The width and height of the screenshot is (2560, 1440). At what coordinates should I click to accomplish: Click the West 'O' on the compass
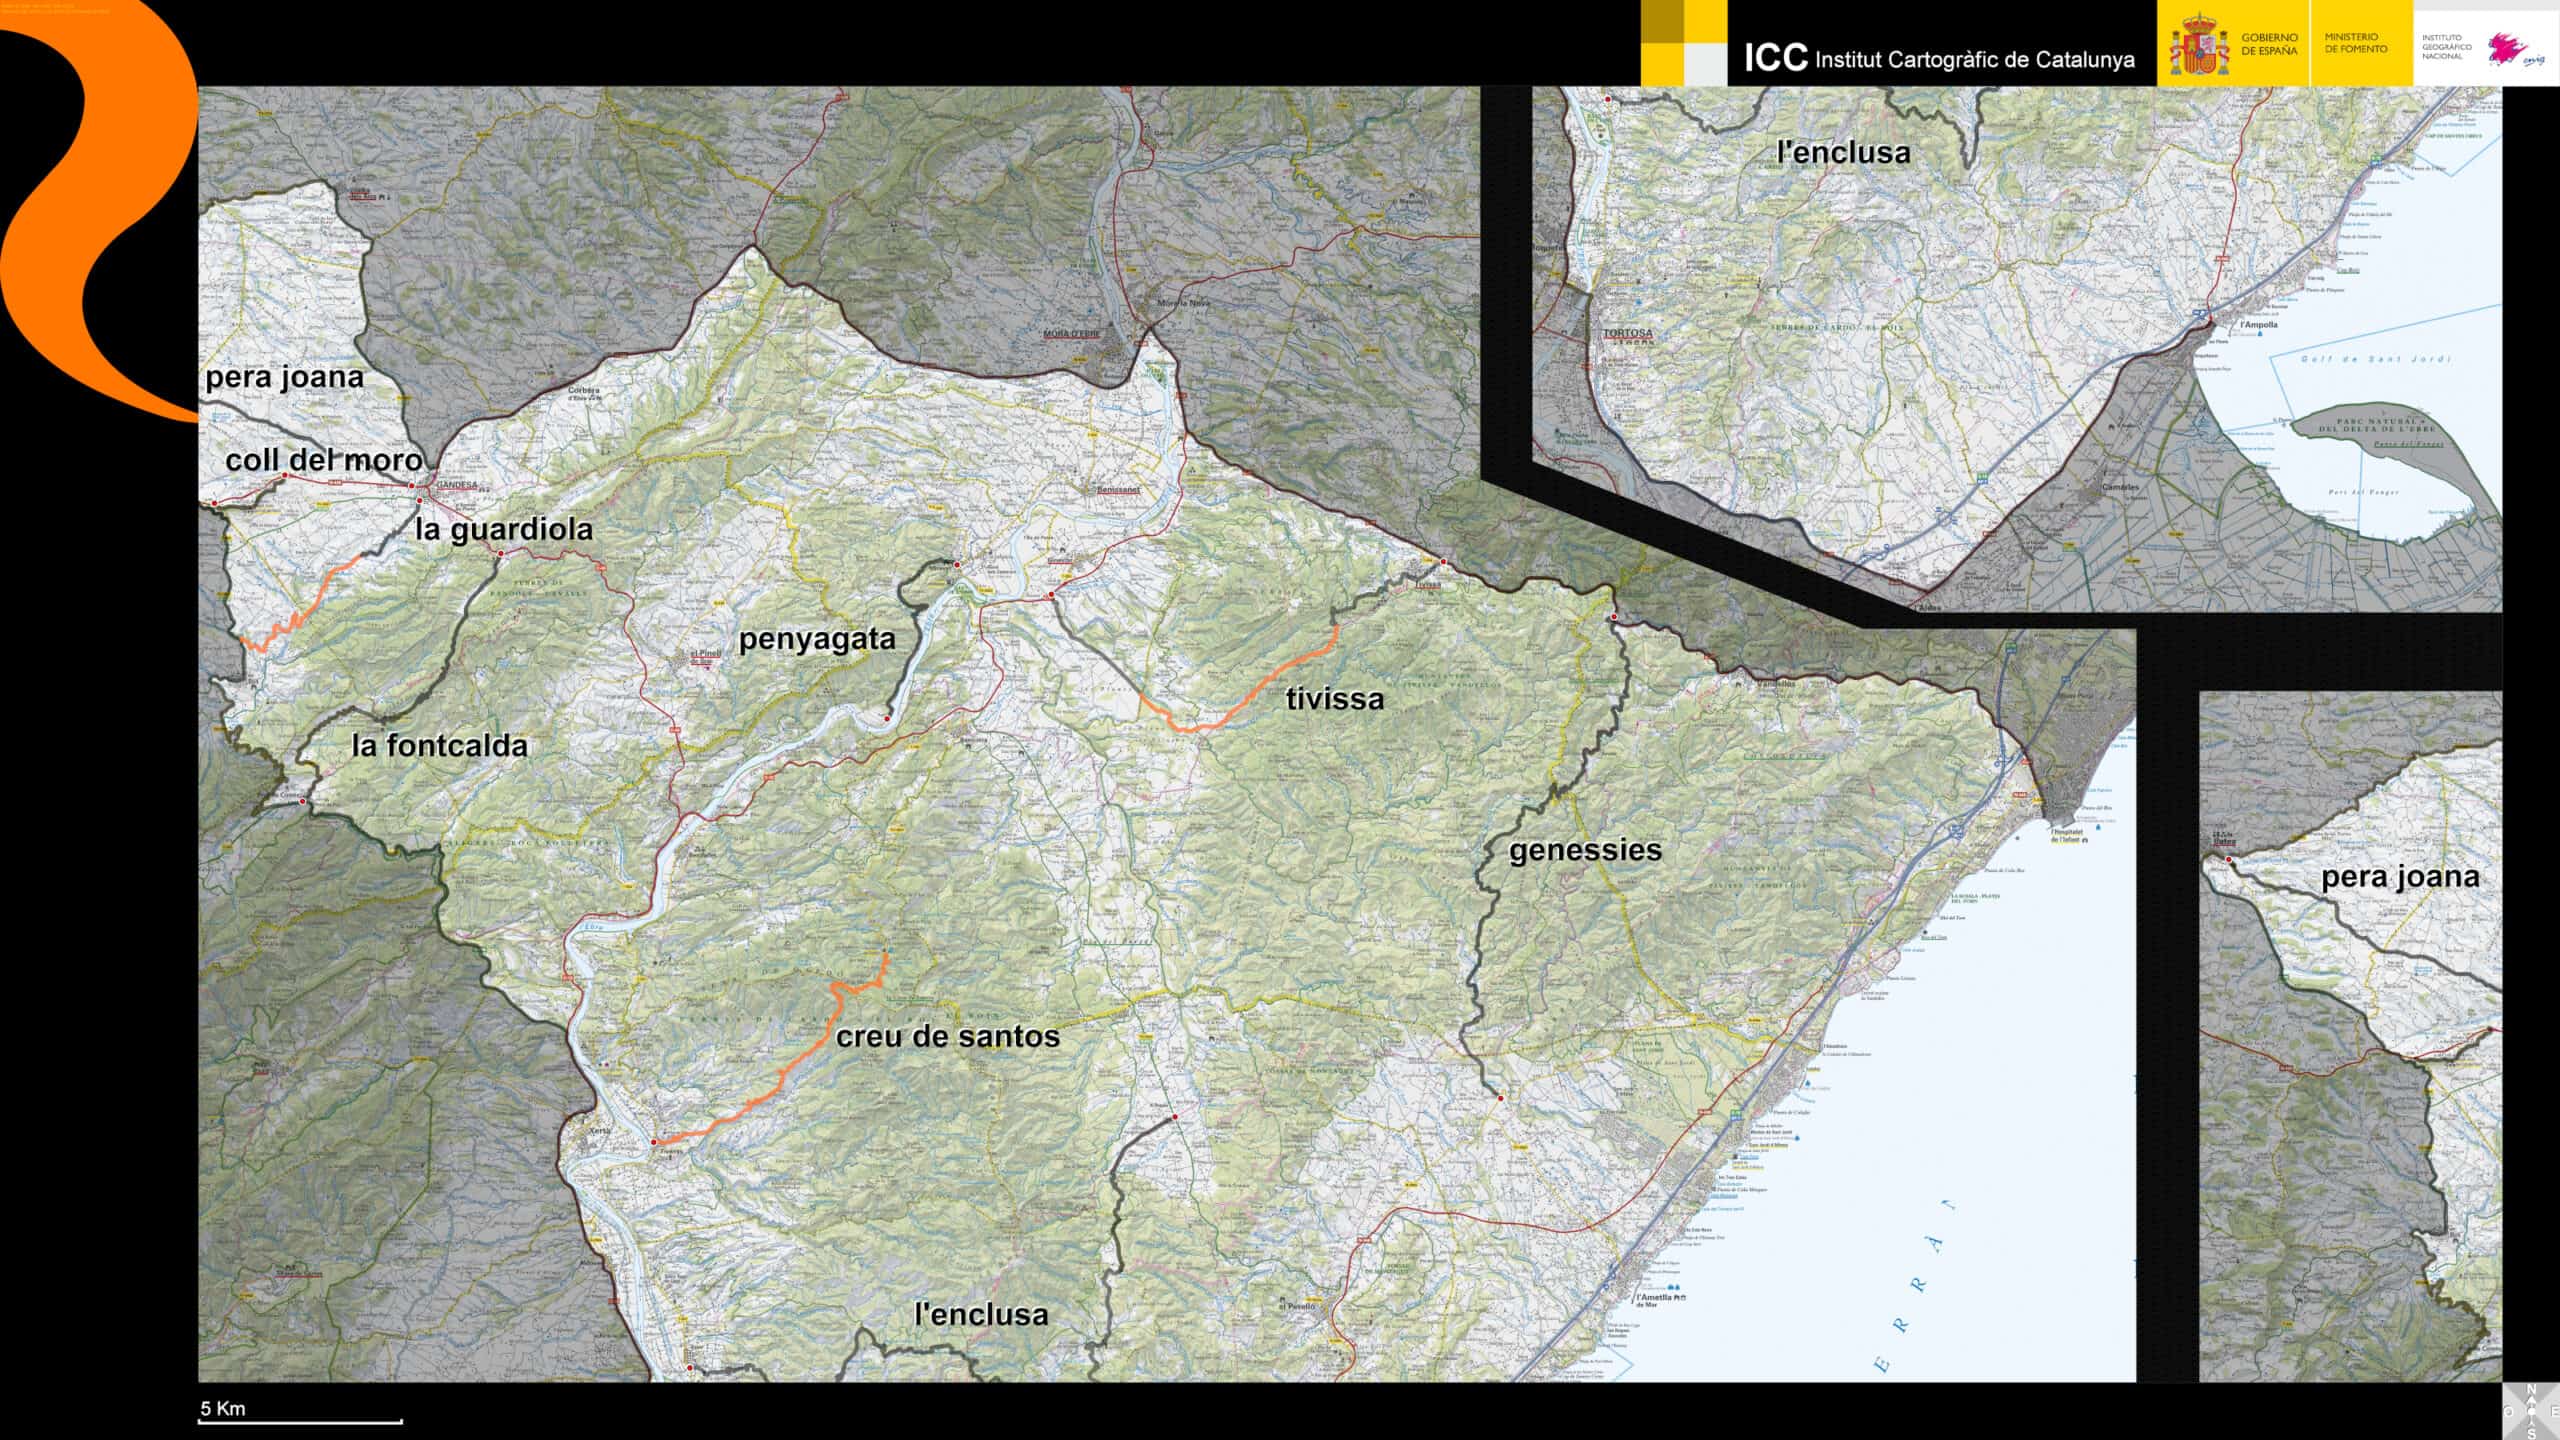[x=2508, y=1411]
